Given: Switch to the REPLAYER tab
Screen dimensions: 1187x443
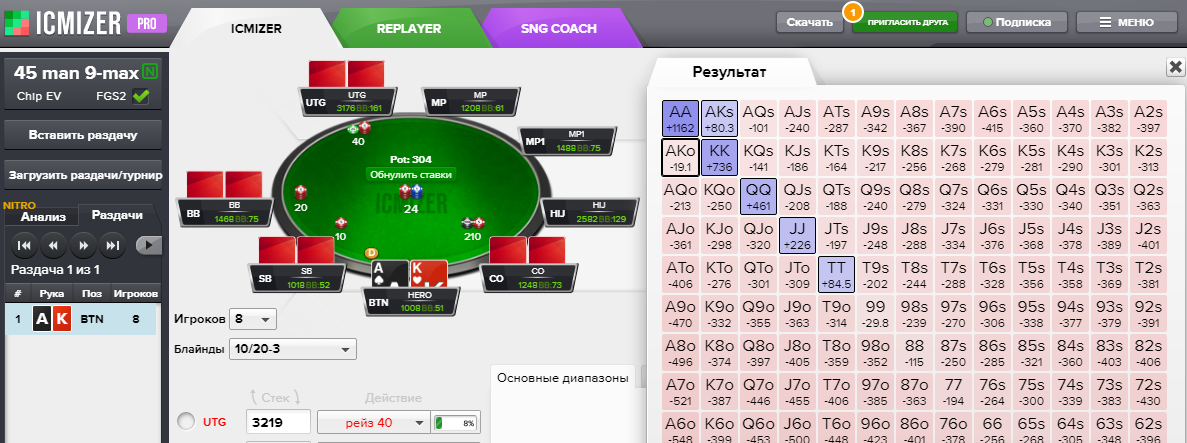Looking at the screenshot, I should point(409,29).
